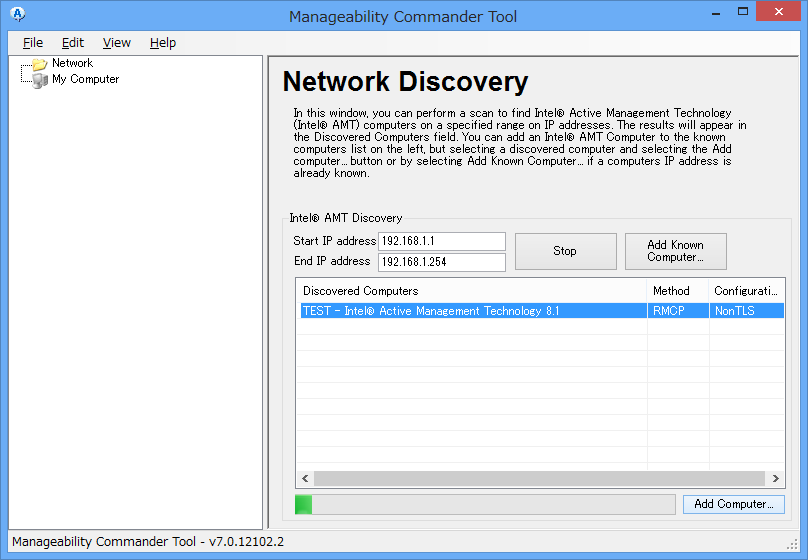Click the horizontal scrollbar thumb in list
Image resolution: width=808 pixels, height=560 pixels.
coord(540,478)
